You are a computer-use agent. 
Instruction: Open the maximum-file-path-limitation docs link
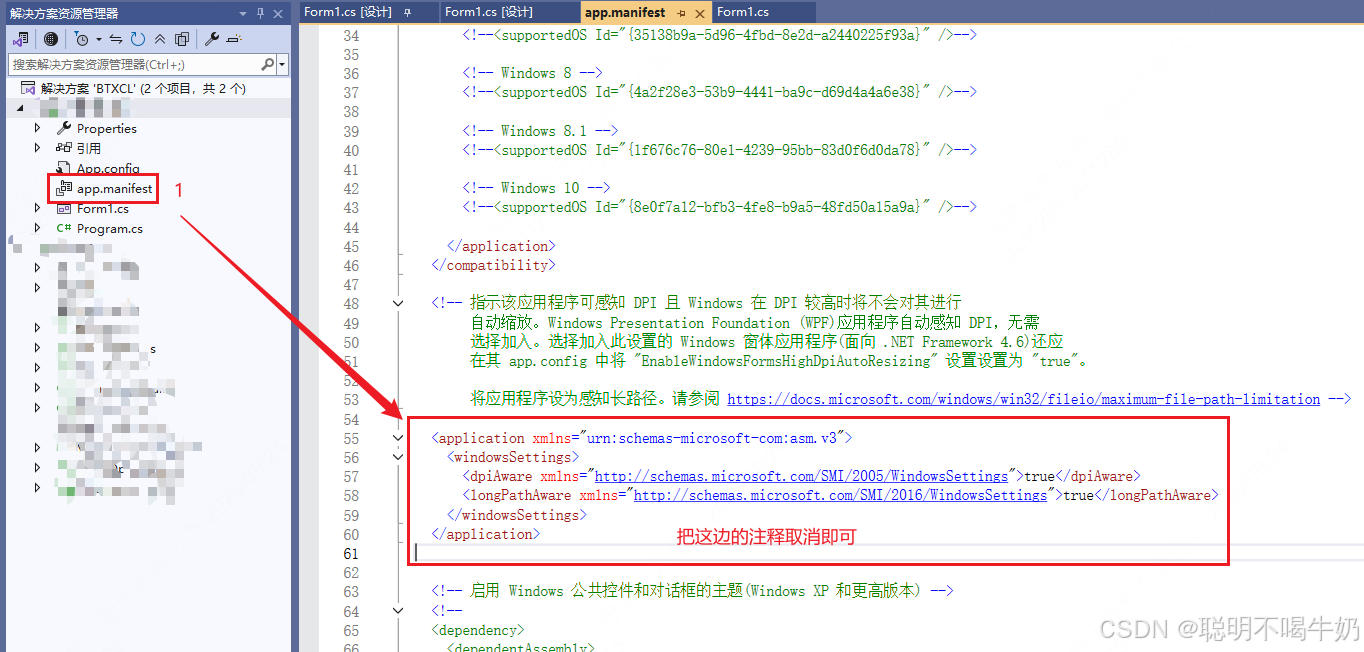(x=1023, y=399)
